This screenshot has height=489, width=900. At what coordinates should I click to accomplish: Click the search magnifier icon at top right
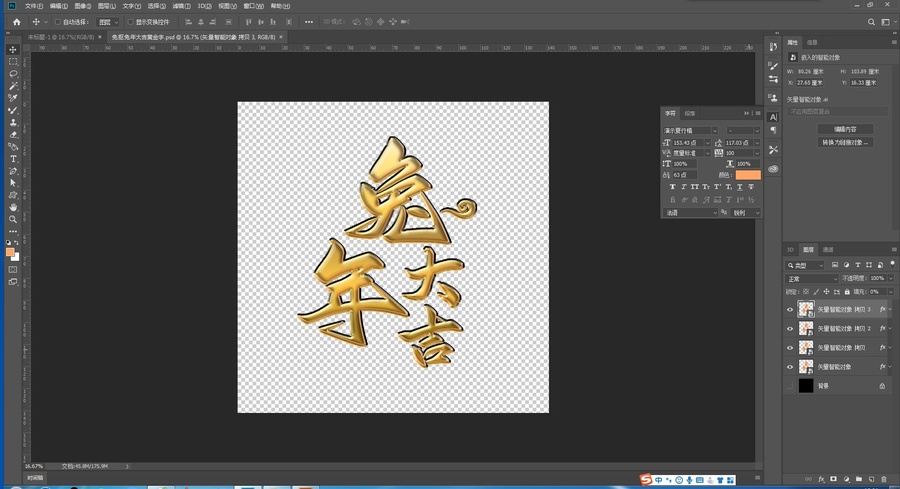pyautogui.click(x=871, y=22)
